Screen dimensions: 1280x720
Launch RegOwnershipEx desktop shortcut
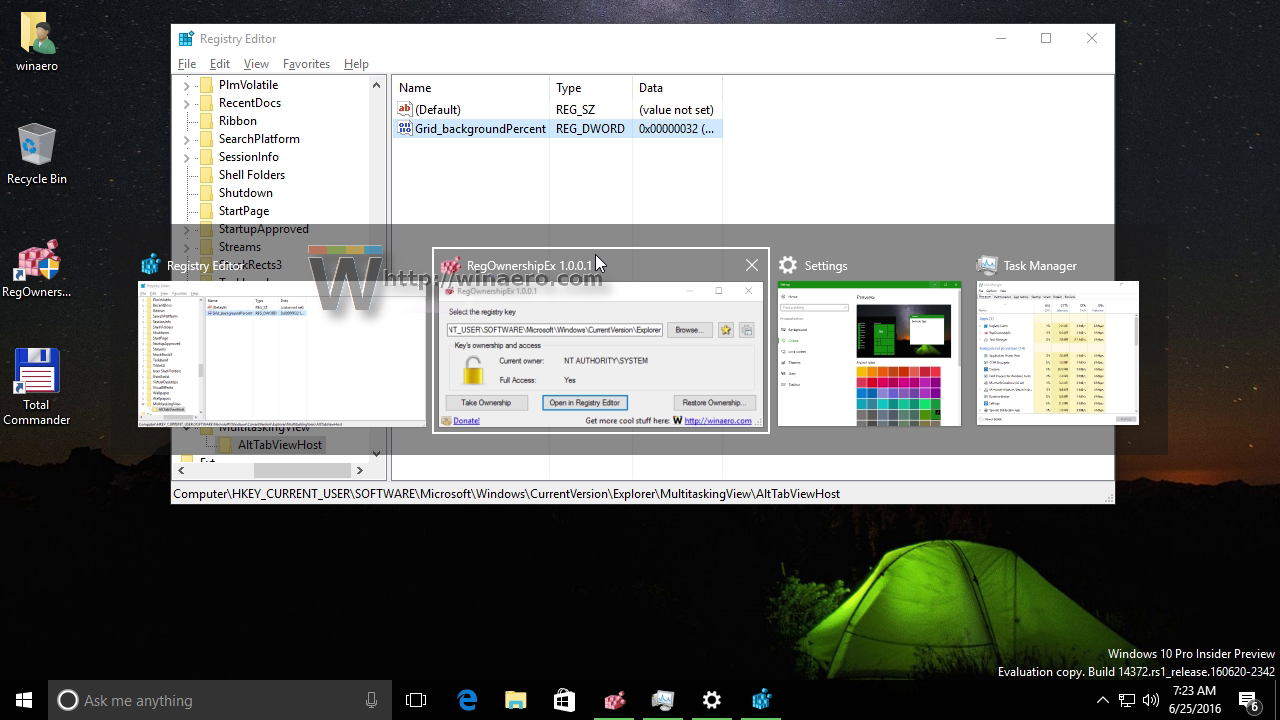point(37,268)
